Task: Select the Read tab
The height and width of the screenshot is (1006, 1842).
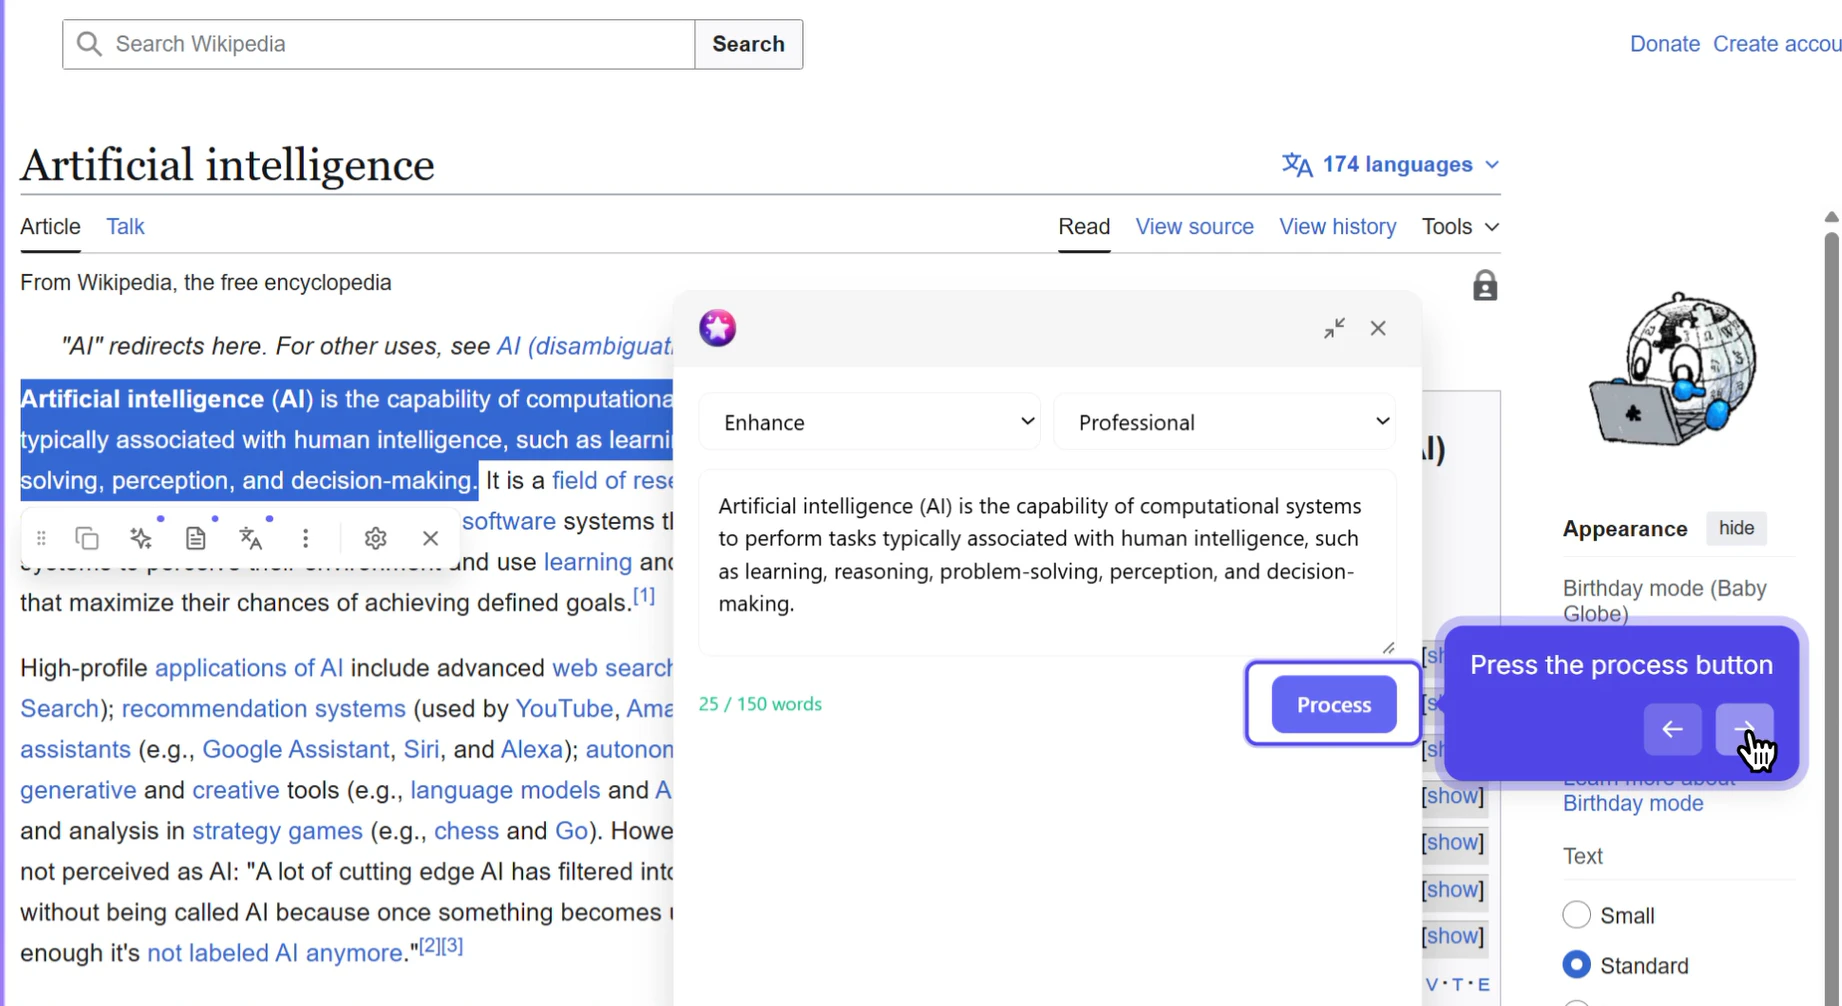Action: (x=1084, y=227)
